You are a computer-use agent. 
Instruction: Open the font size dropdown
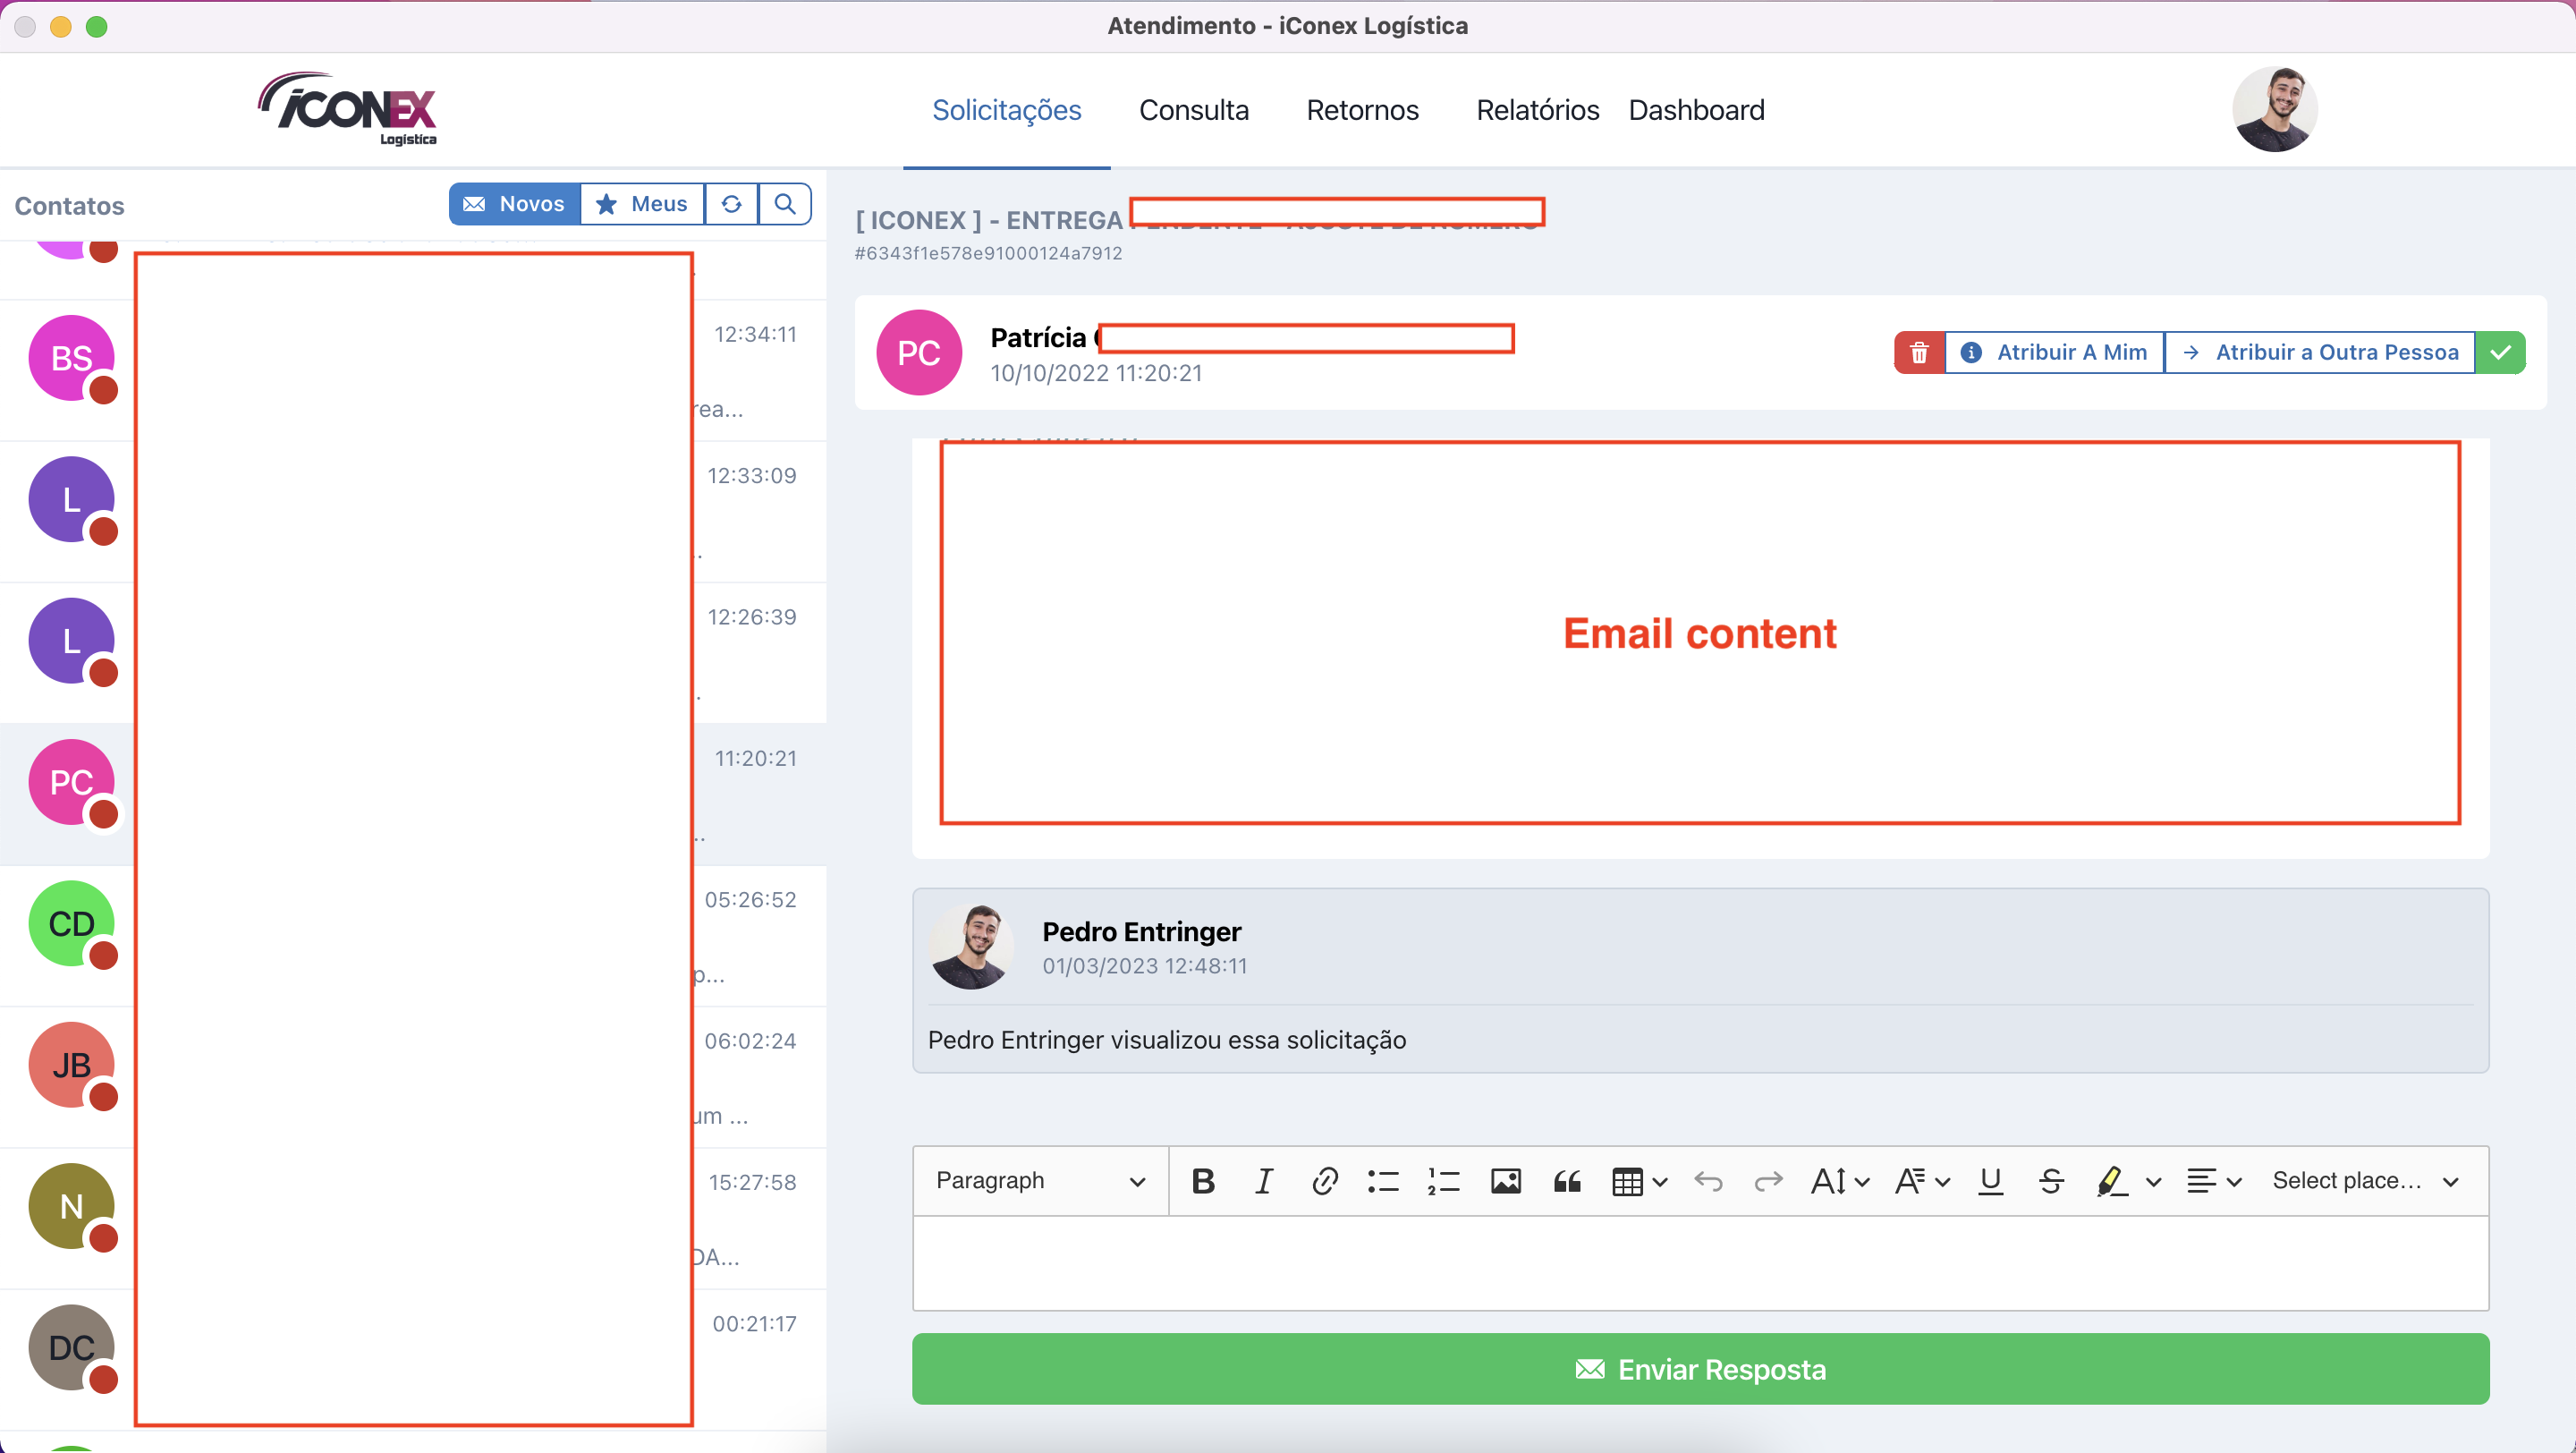pos(1839,1181)
